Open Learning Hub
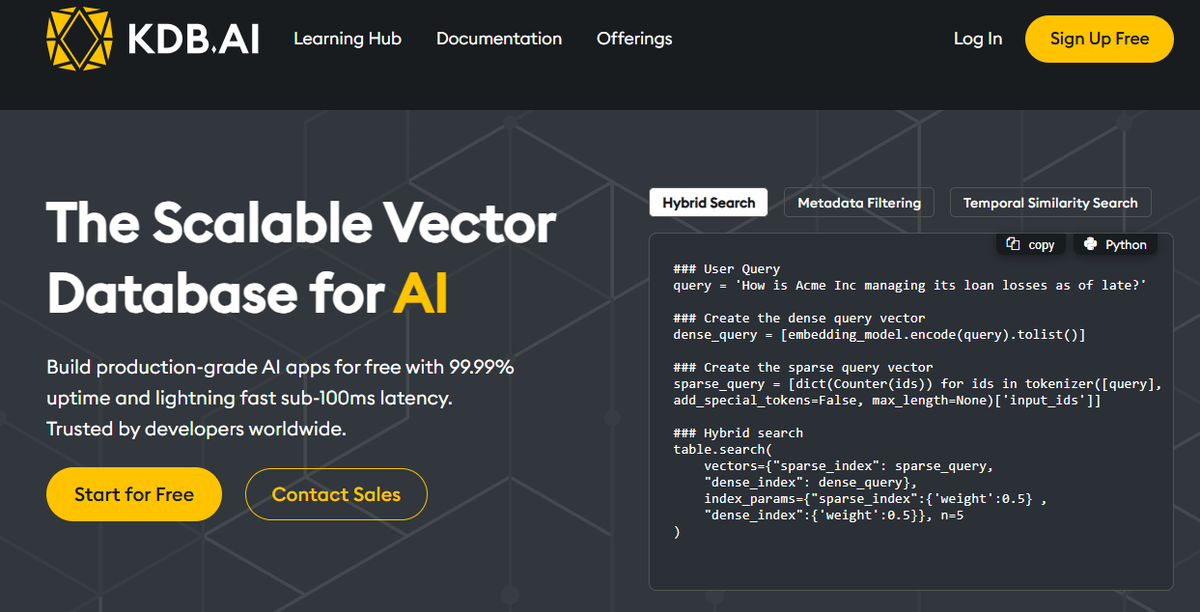Screen dimensions: 1200x612 click(x=347, y=39)
